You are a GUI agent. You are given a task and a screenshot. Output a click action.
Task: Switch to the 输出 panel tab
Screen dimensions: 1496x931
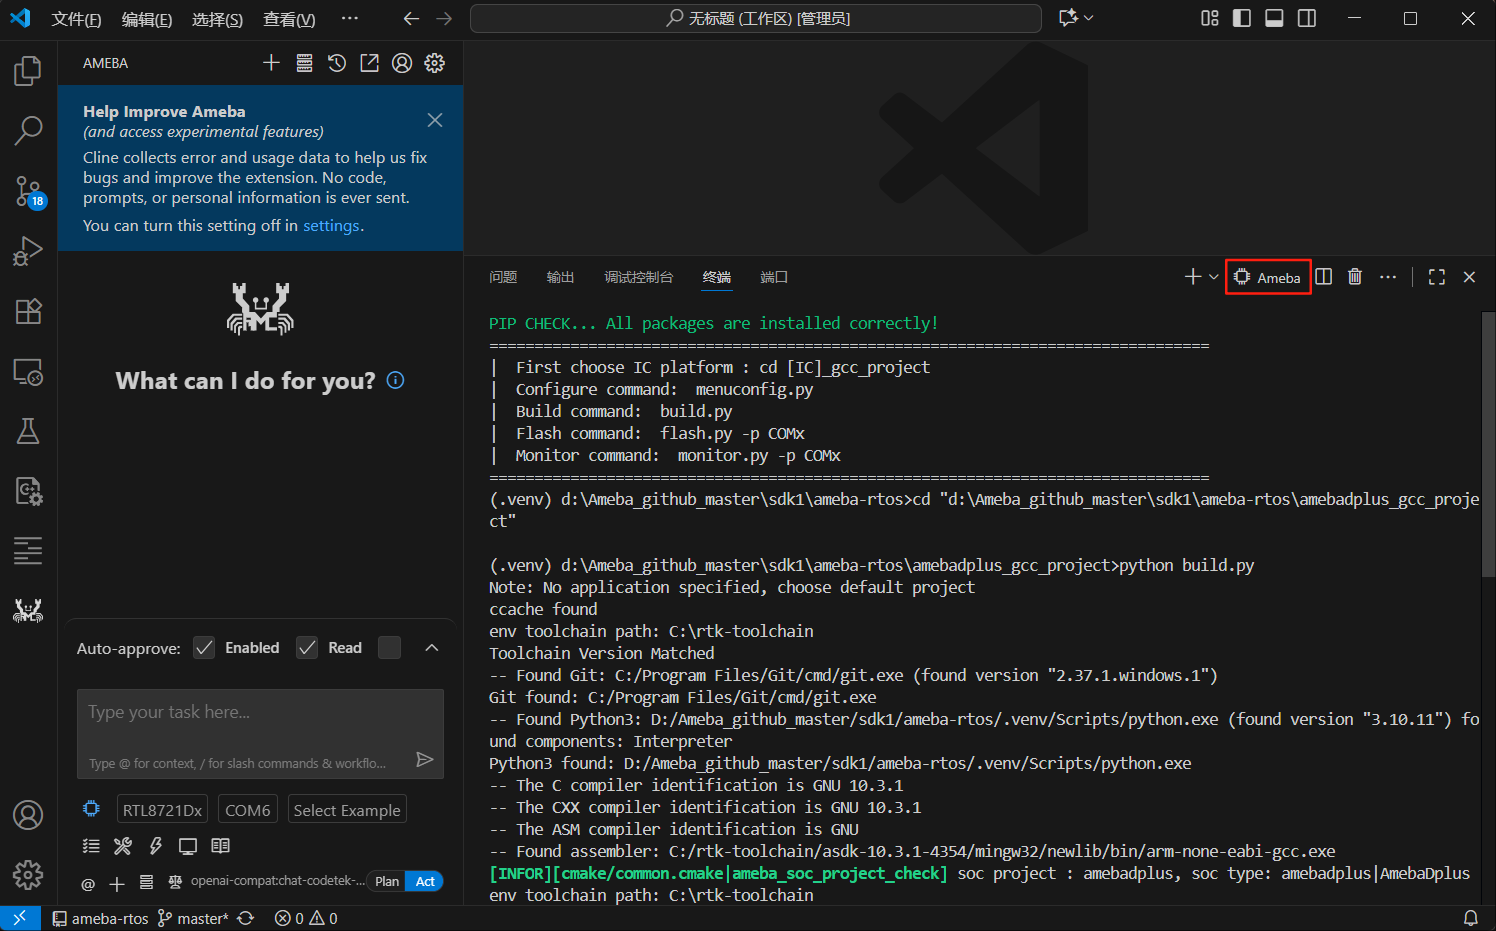click(x=560, y=277)
